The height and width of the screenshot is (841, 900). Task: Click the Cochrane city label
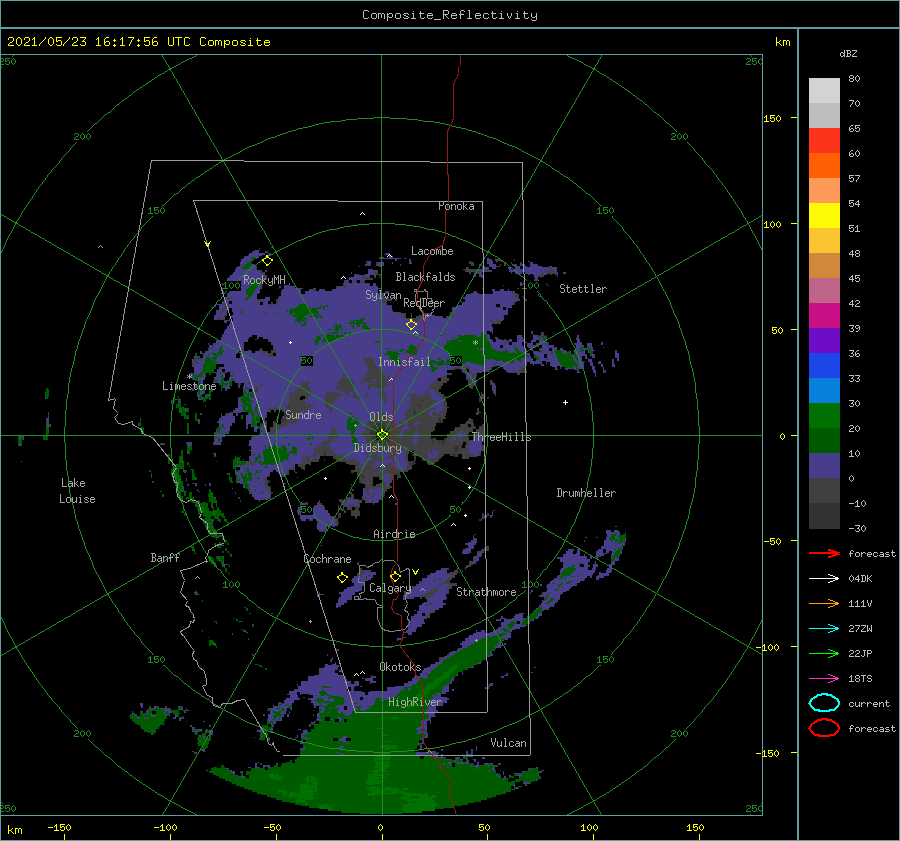(x=327, y=559)
